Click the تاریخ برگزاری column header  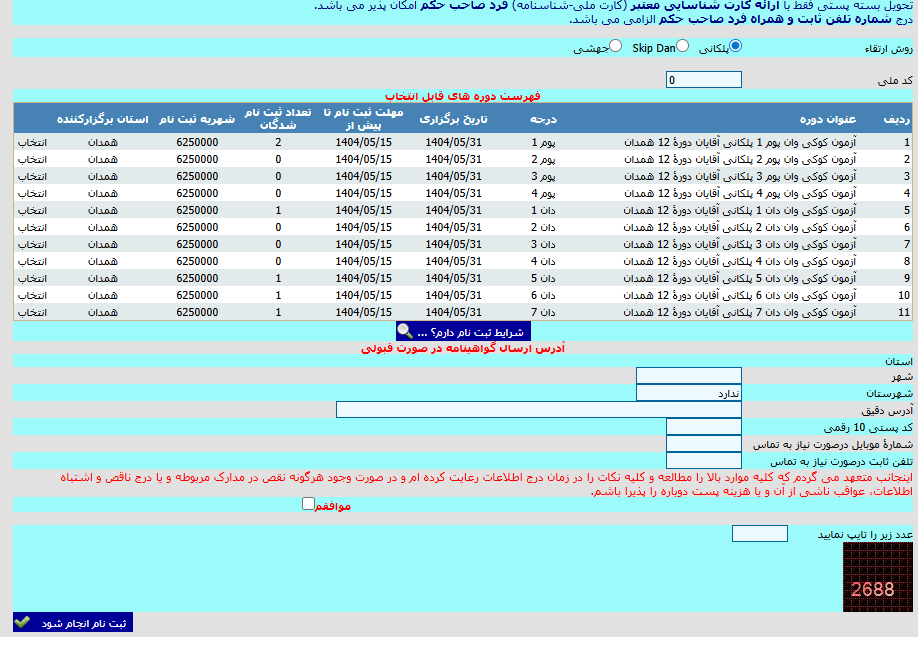pyautogui.click(x=454, y=119)
